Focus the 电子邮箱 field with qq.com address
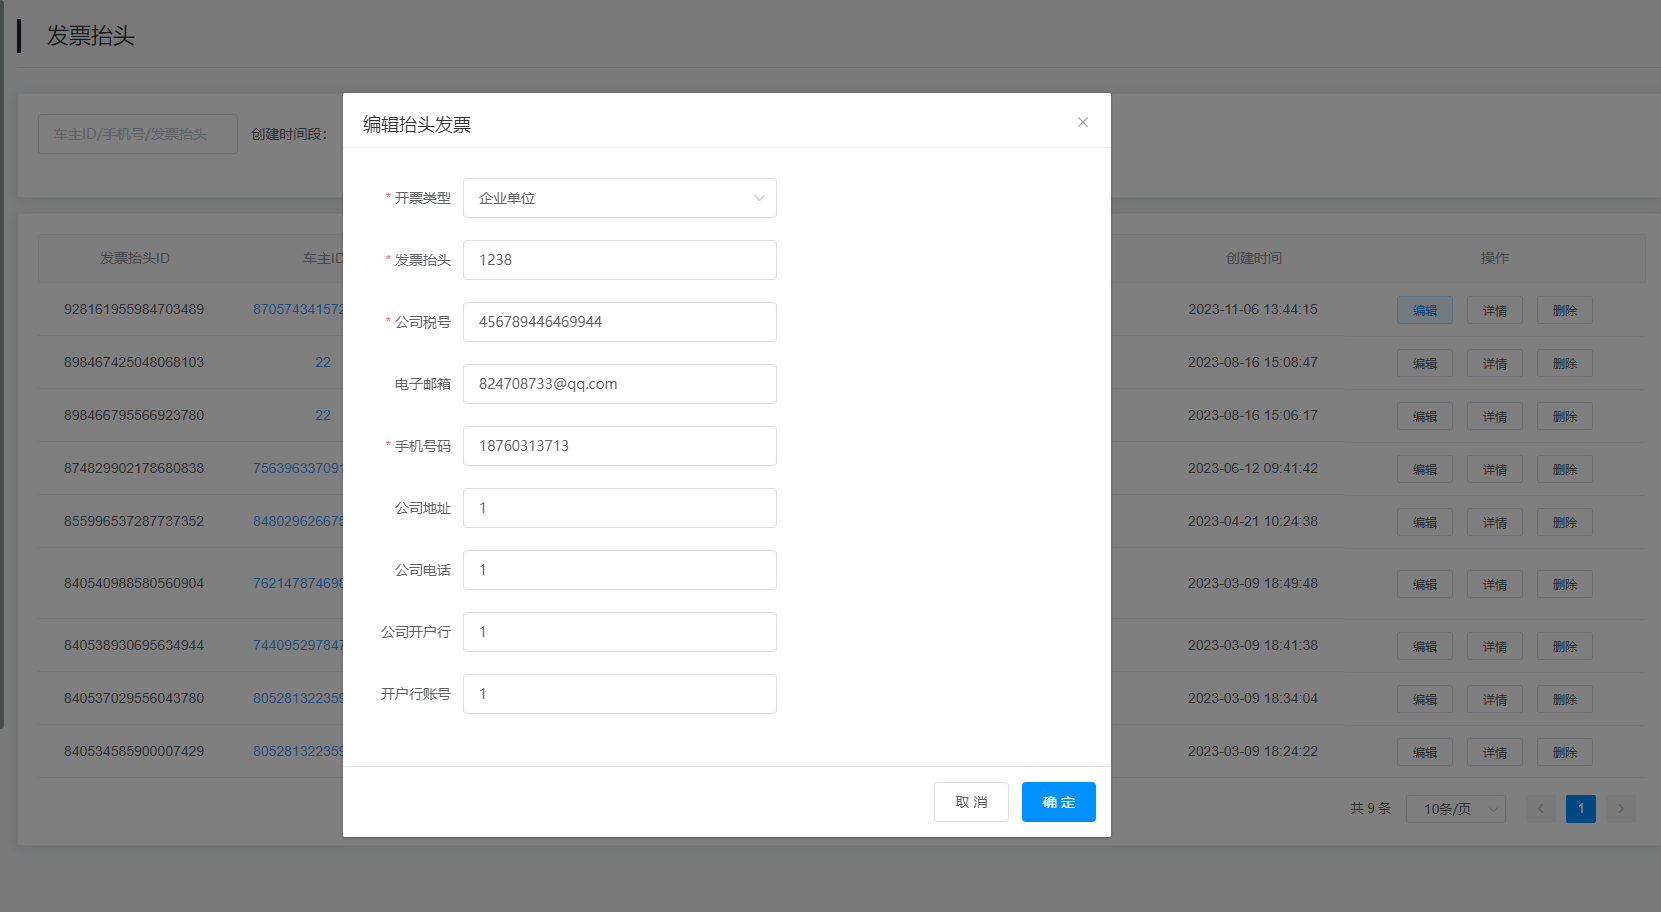1661x912 pixels. click(619, 384)
